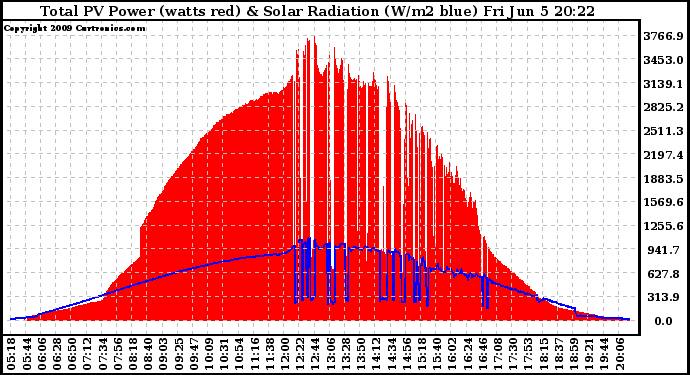Select the 18:59 time label
690x375 pixels.
click(574, 354)
